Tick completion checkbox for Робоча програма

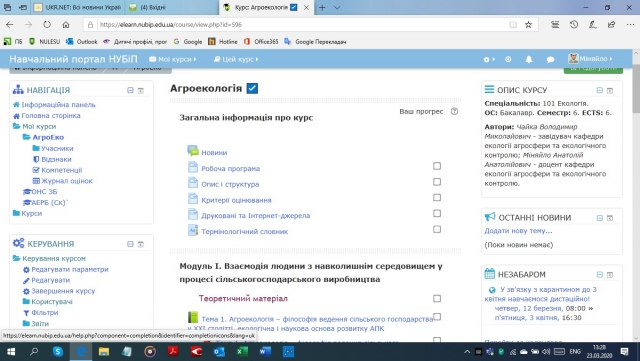[437, 166]
